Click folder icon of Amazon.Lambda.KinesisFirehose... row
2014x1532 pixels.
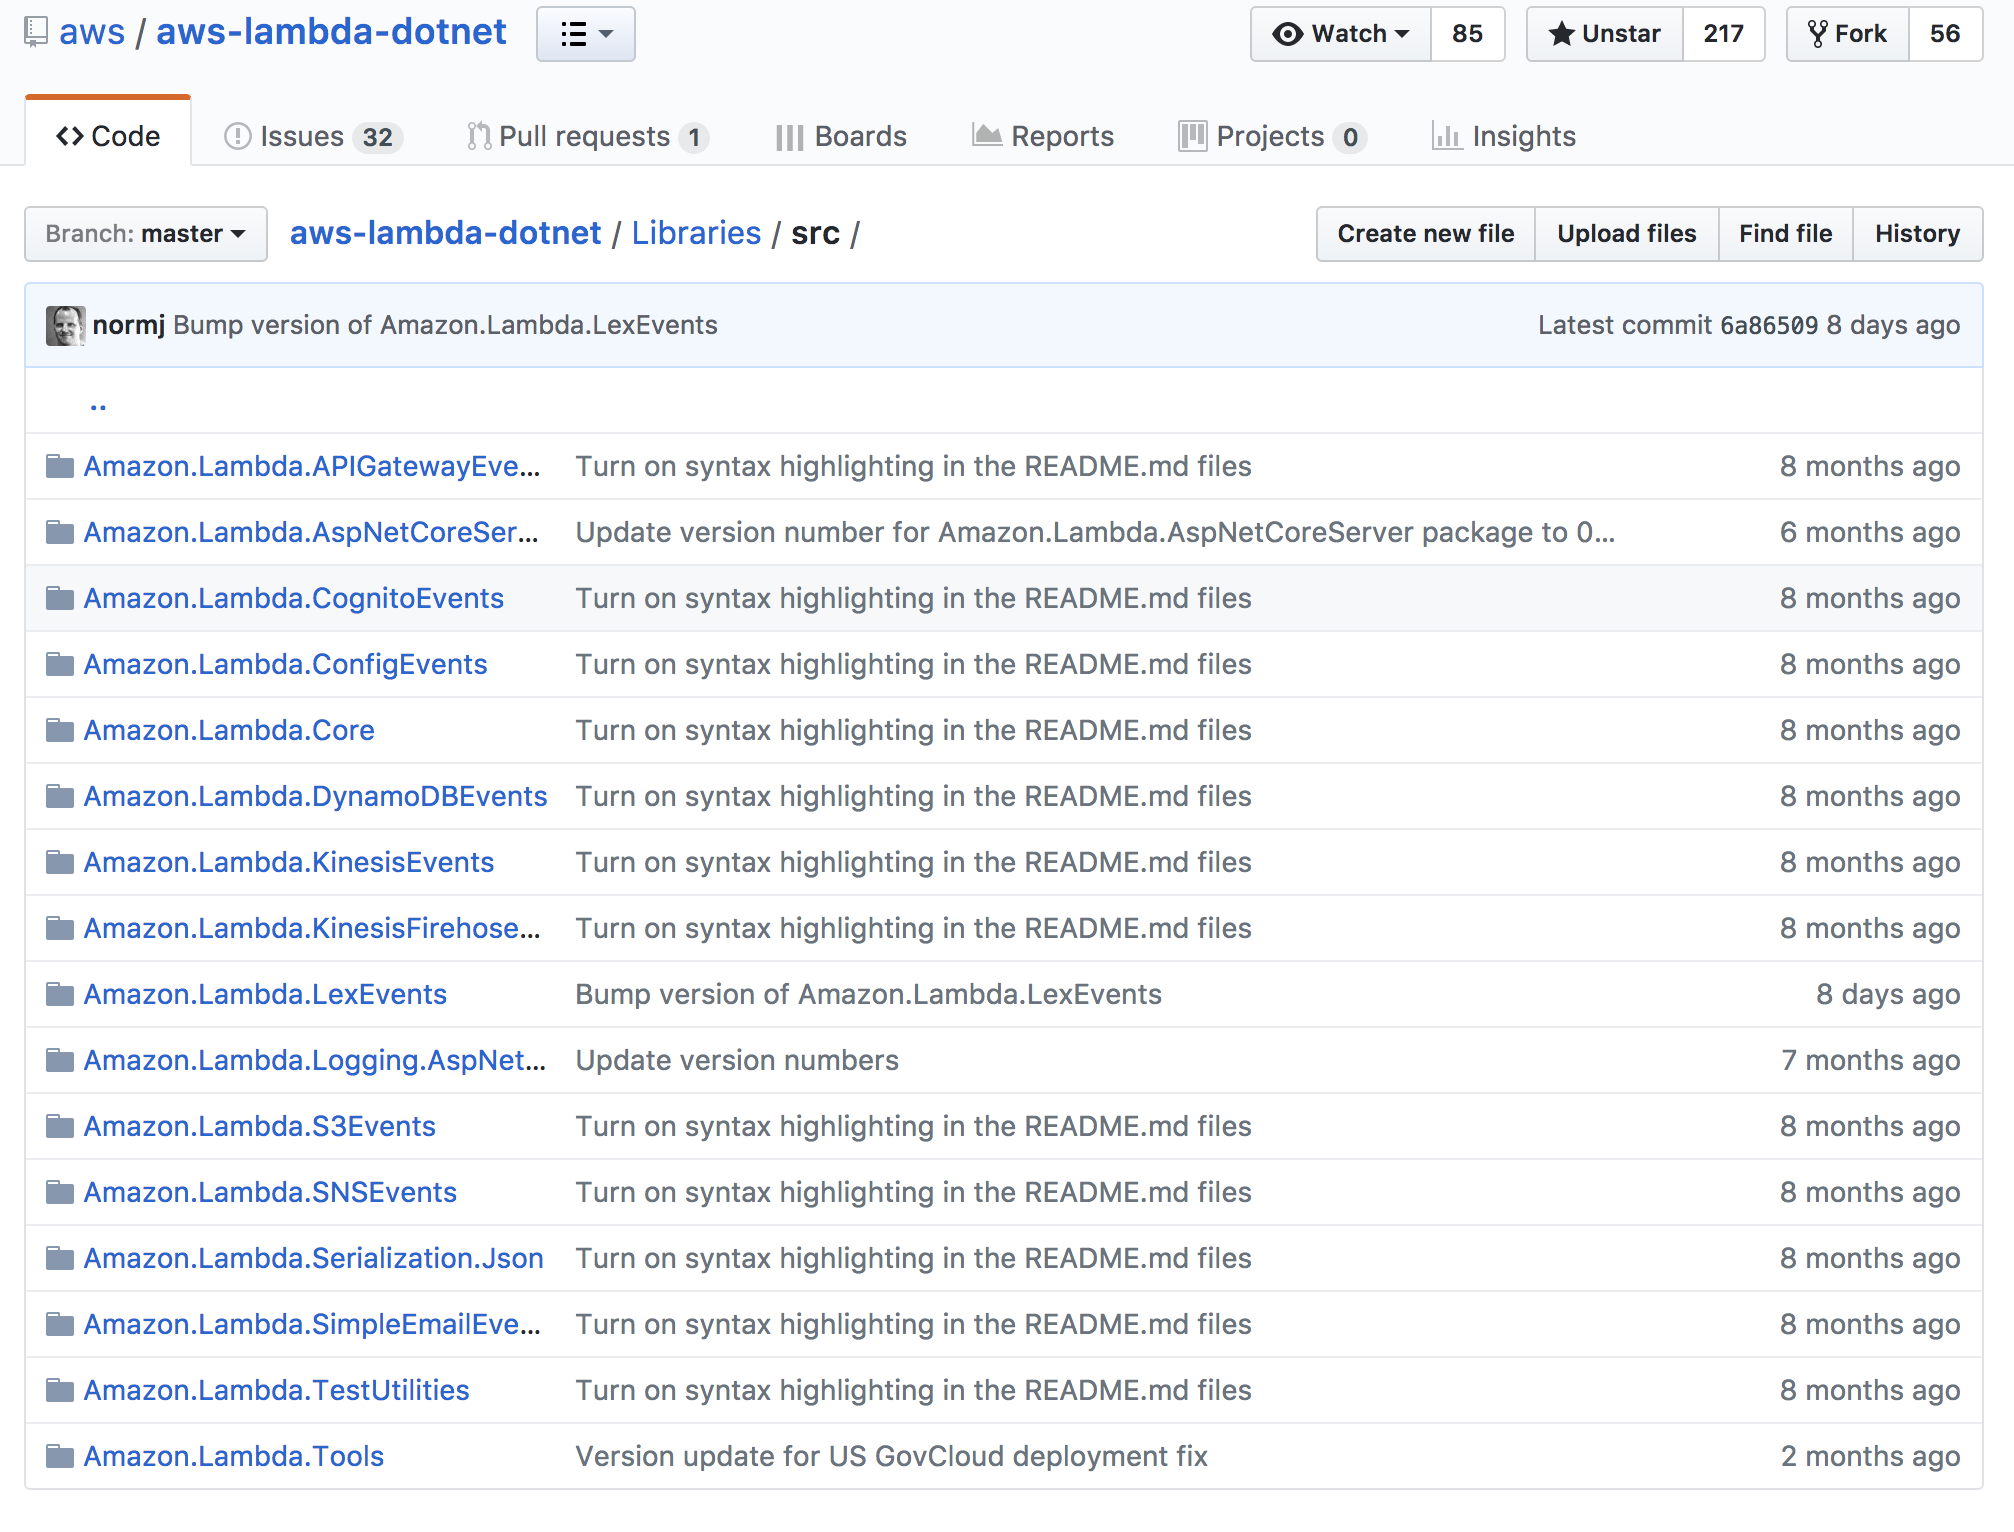pos(60,928)
